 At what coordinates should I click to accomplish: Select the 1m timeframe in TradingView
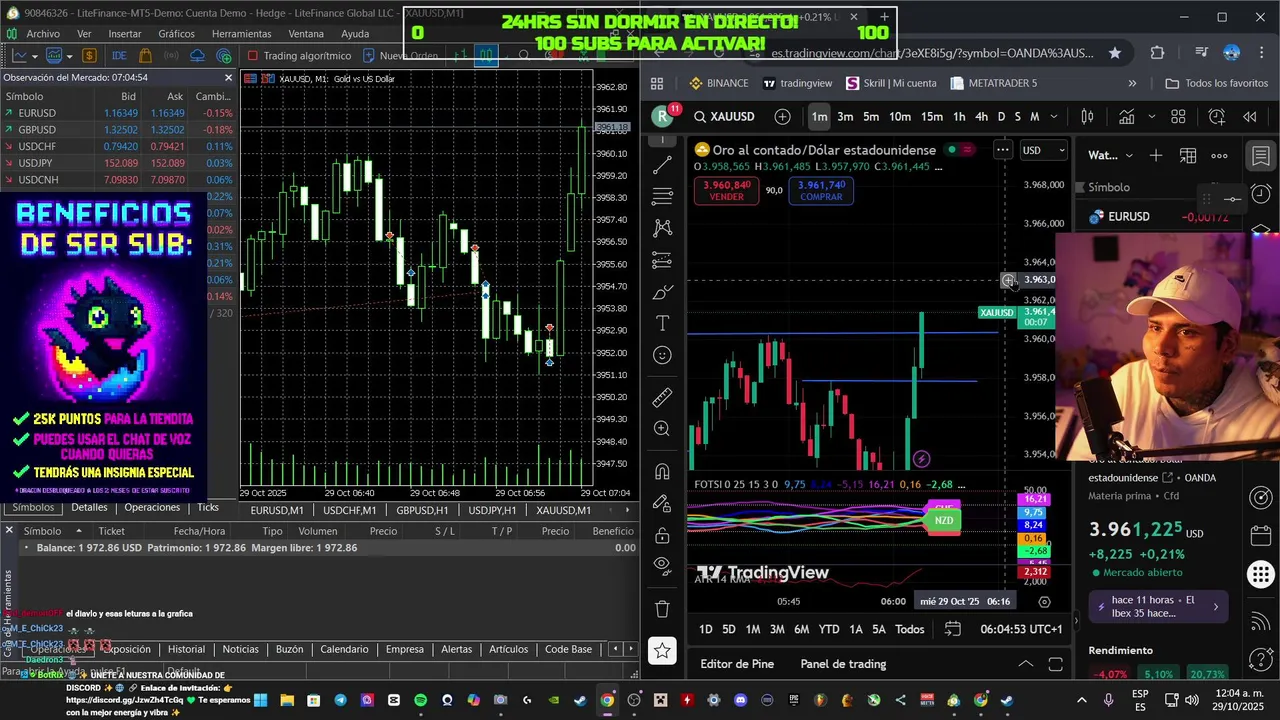[819, 117]
